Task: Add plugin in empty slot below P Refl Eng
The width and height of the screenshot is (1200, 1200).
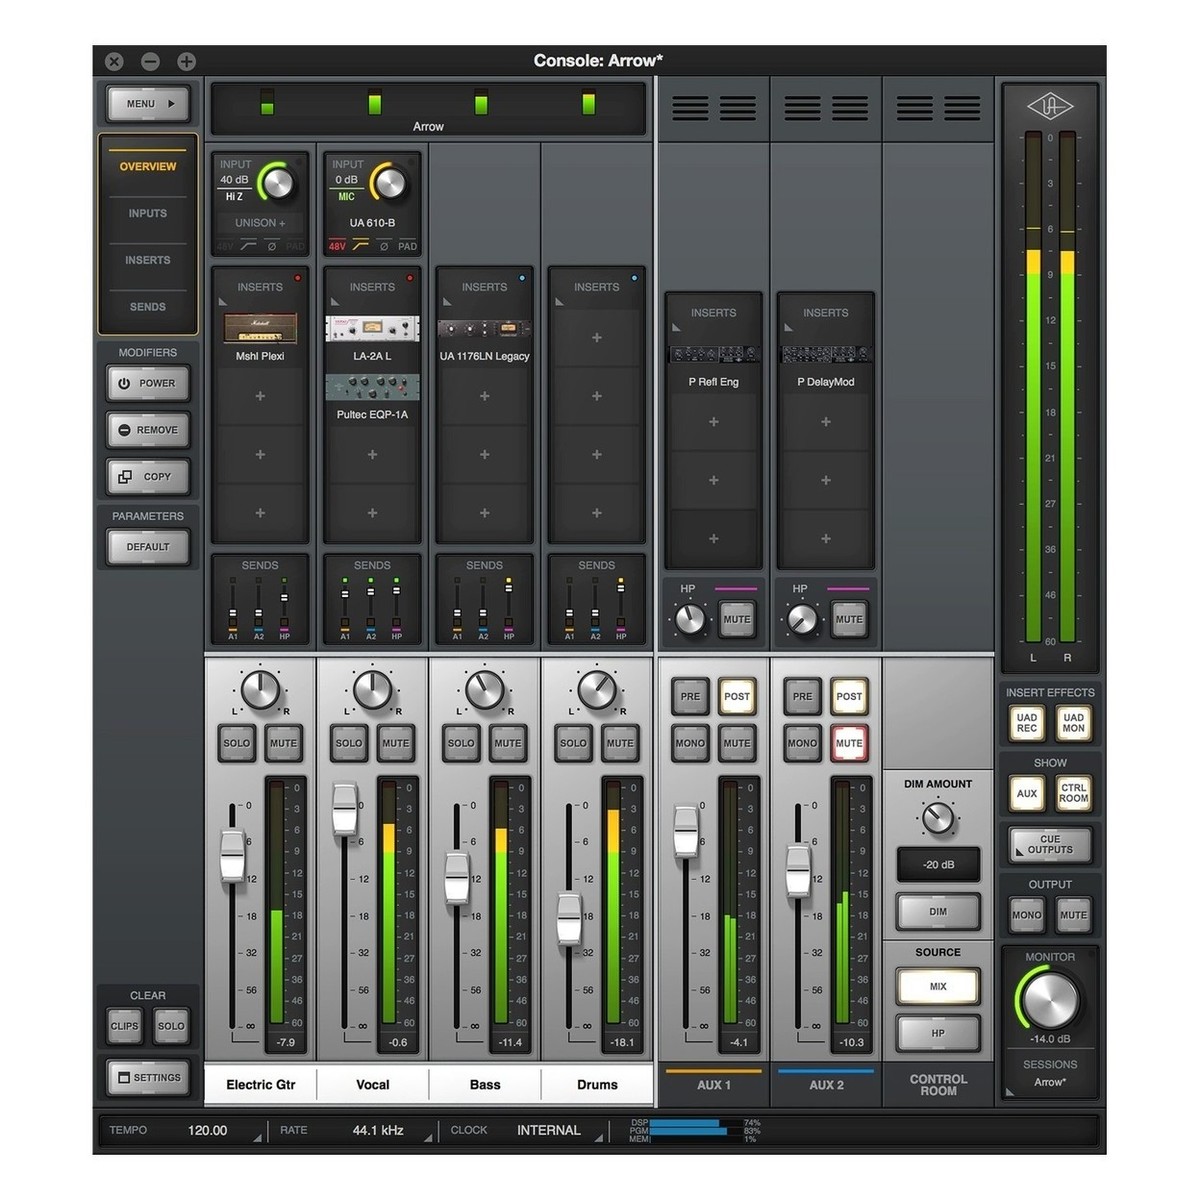Action: point(713,422)
